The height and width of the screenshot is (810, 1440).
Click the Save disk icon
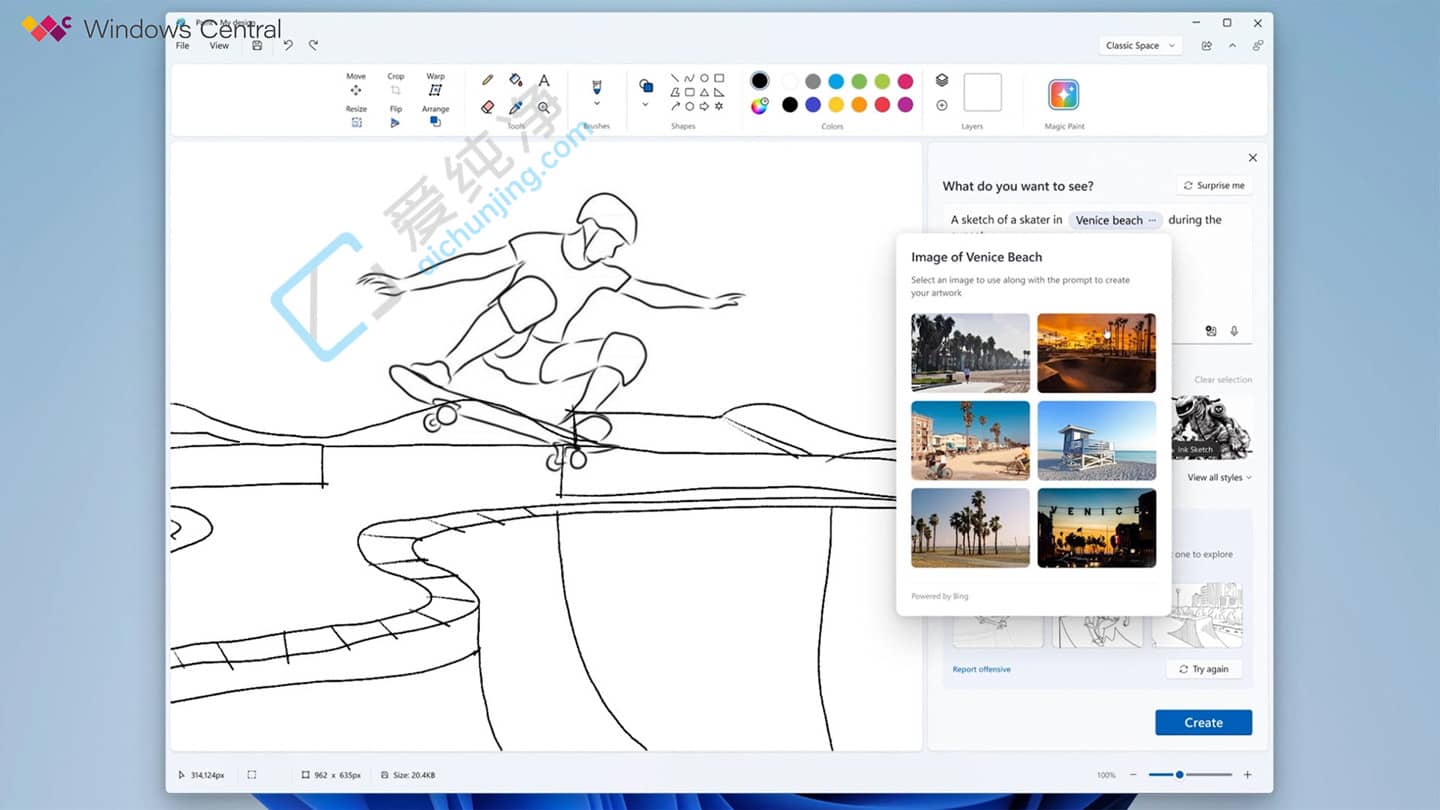pos(257,46)
